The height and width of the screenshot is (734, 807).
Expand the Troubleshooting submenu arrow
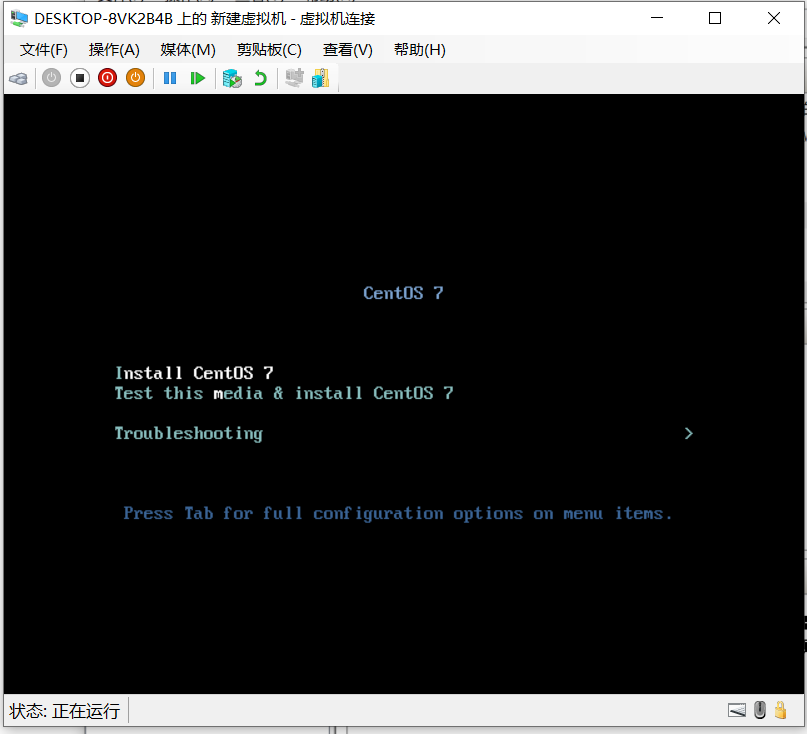click(x=689, y=433)
